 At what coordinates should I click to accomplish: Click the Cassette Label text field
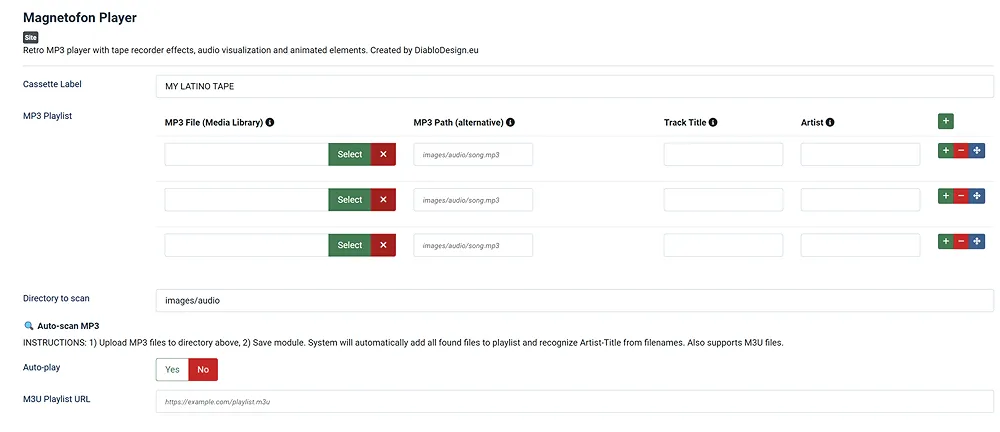click(x=574, y=86)
